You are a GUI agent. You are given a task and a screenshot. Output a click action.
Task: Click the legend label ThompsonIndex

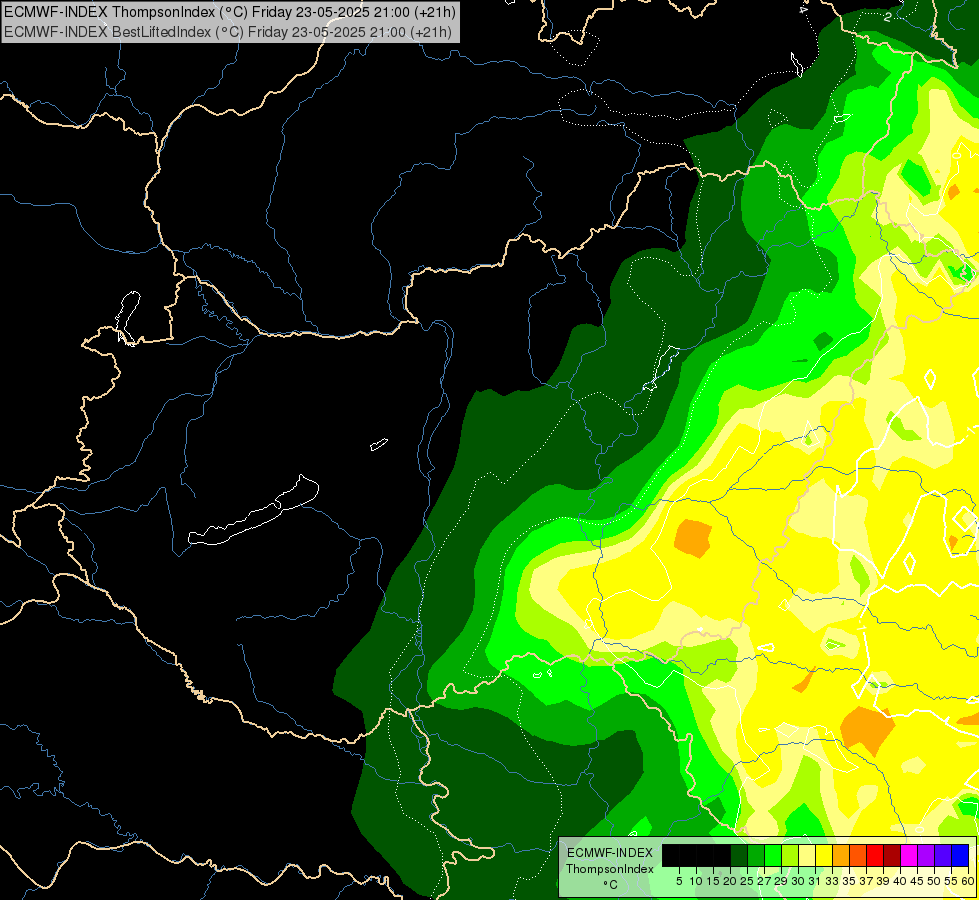(610, 869)
